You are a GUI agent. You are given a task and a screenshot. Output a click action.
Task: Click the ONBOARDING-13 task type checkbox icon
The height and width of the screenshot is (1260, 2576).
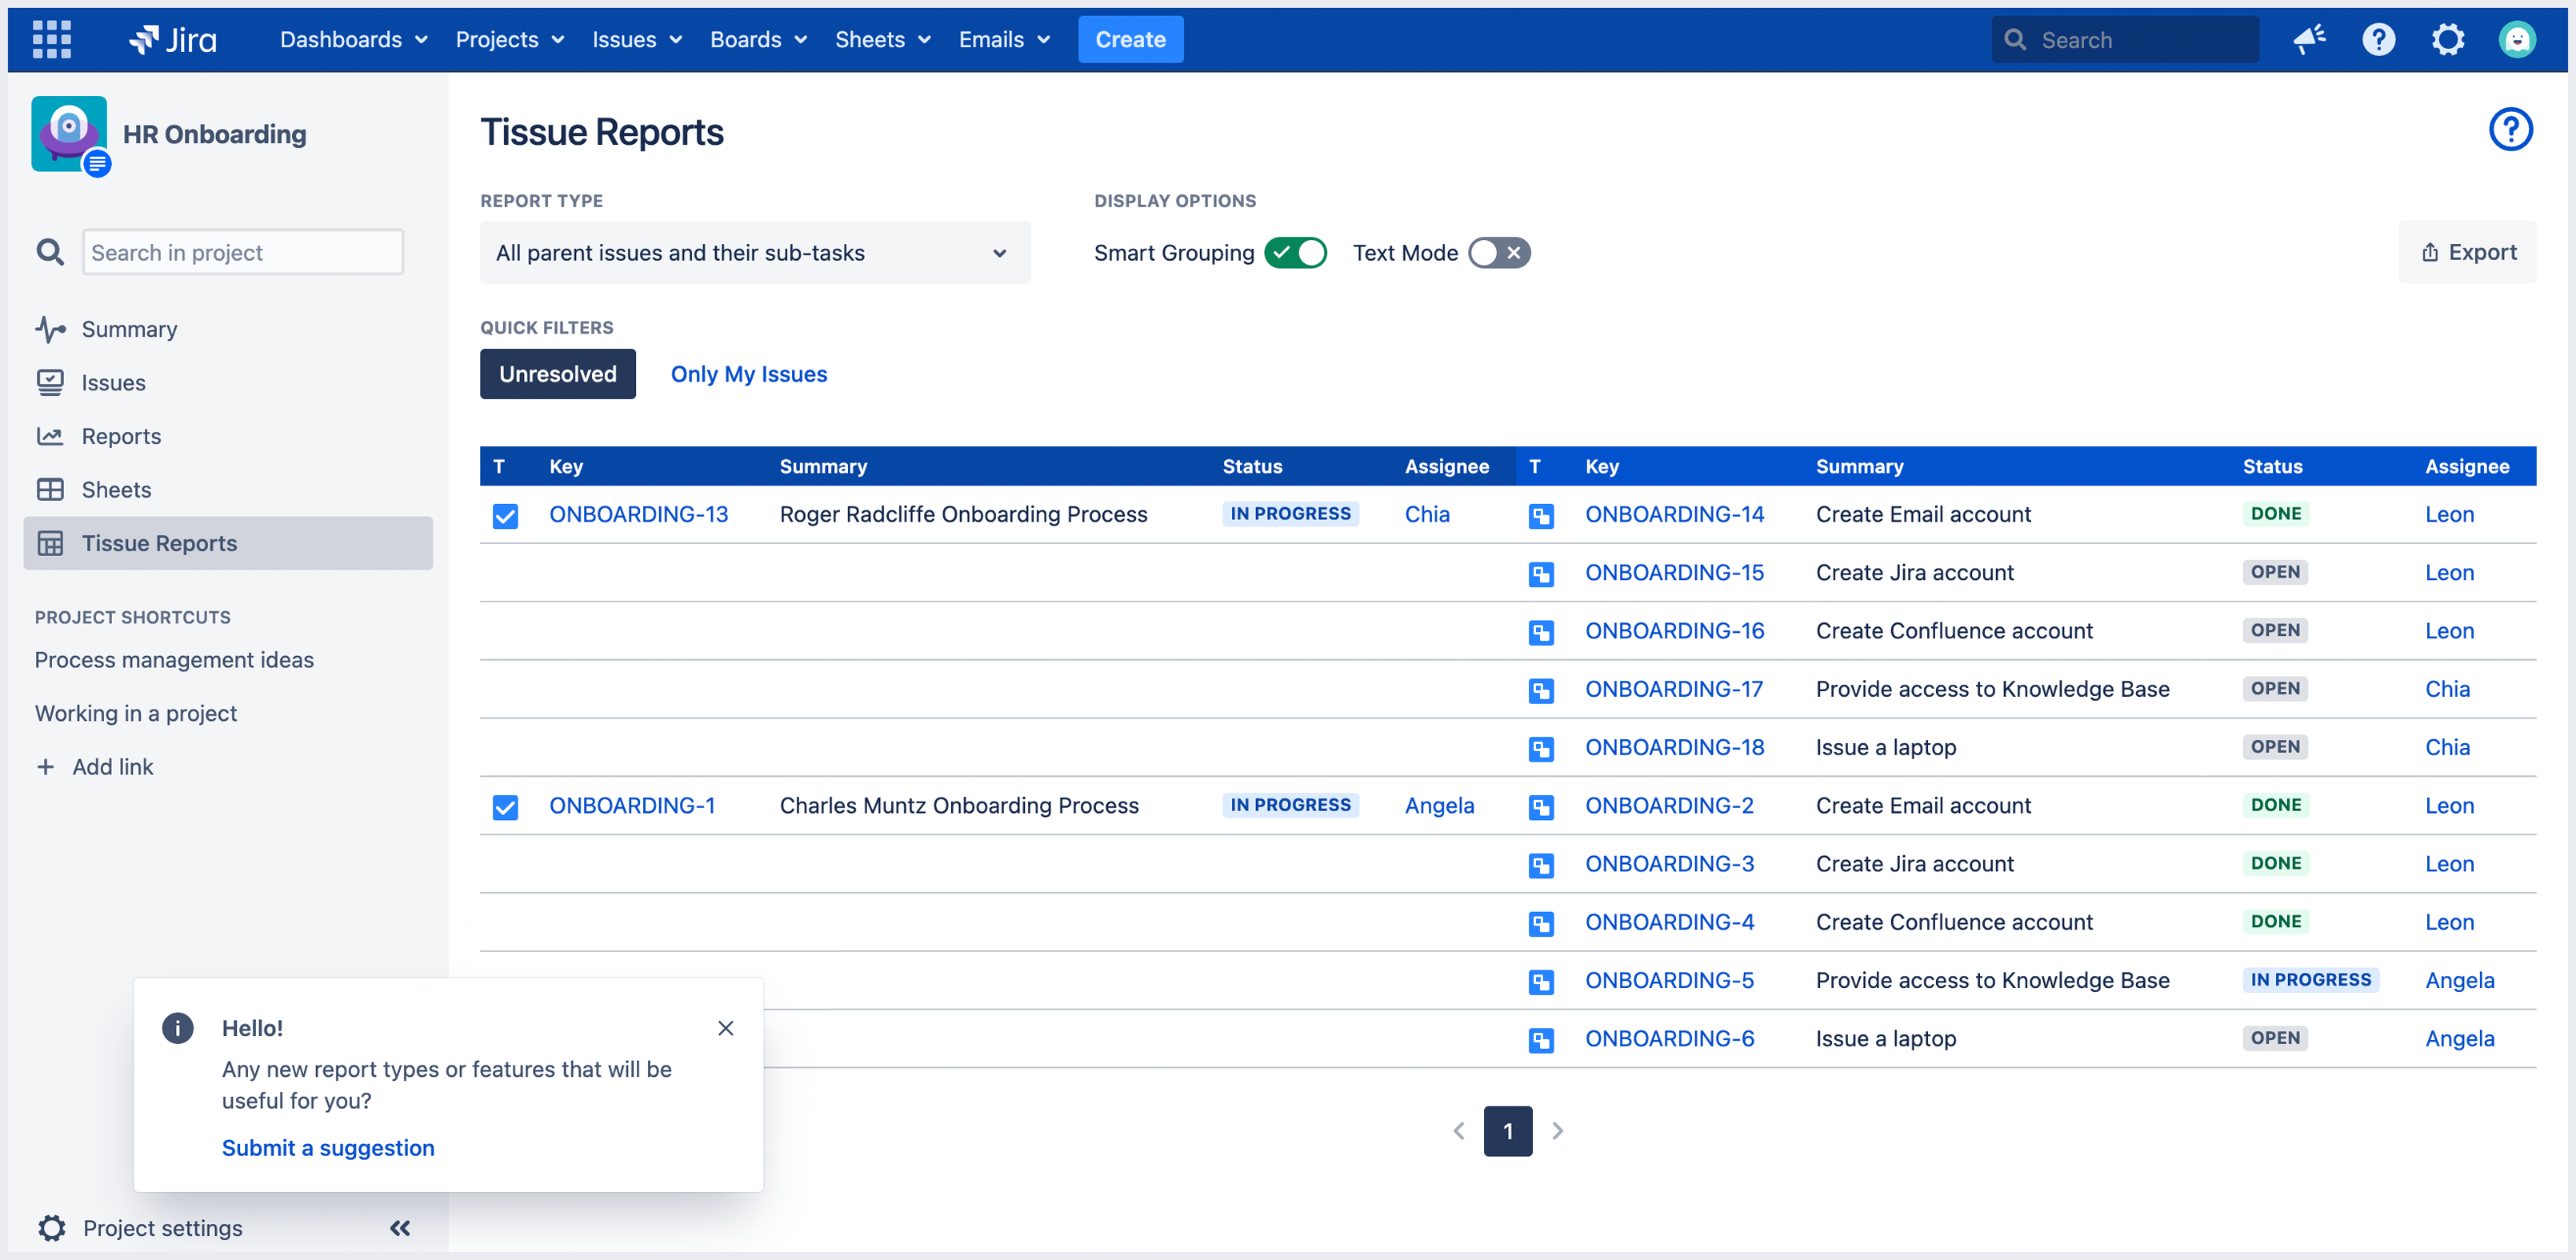(x=505, y=515)
